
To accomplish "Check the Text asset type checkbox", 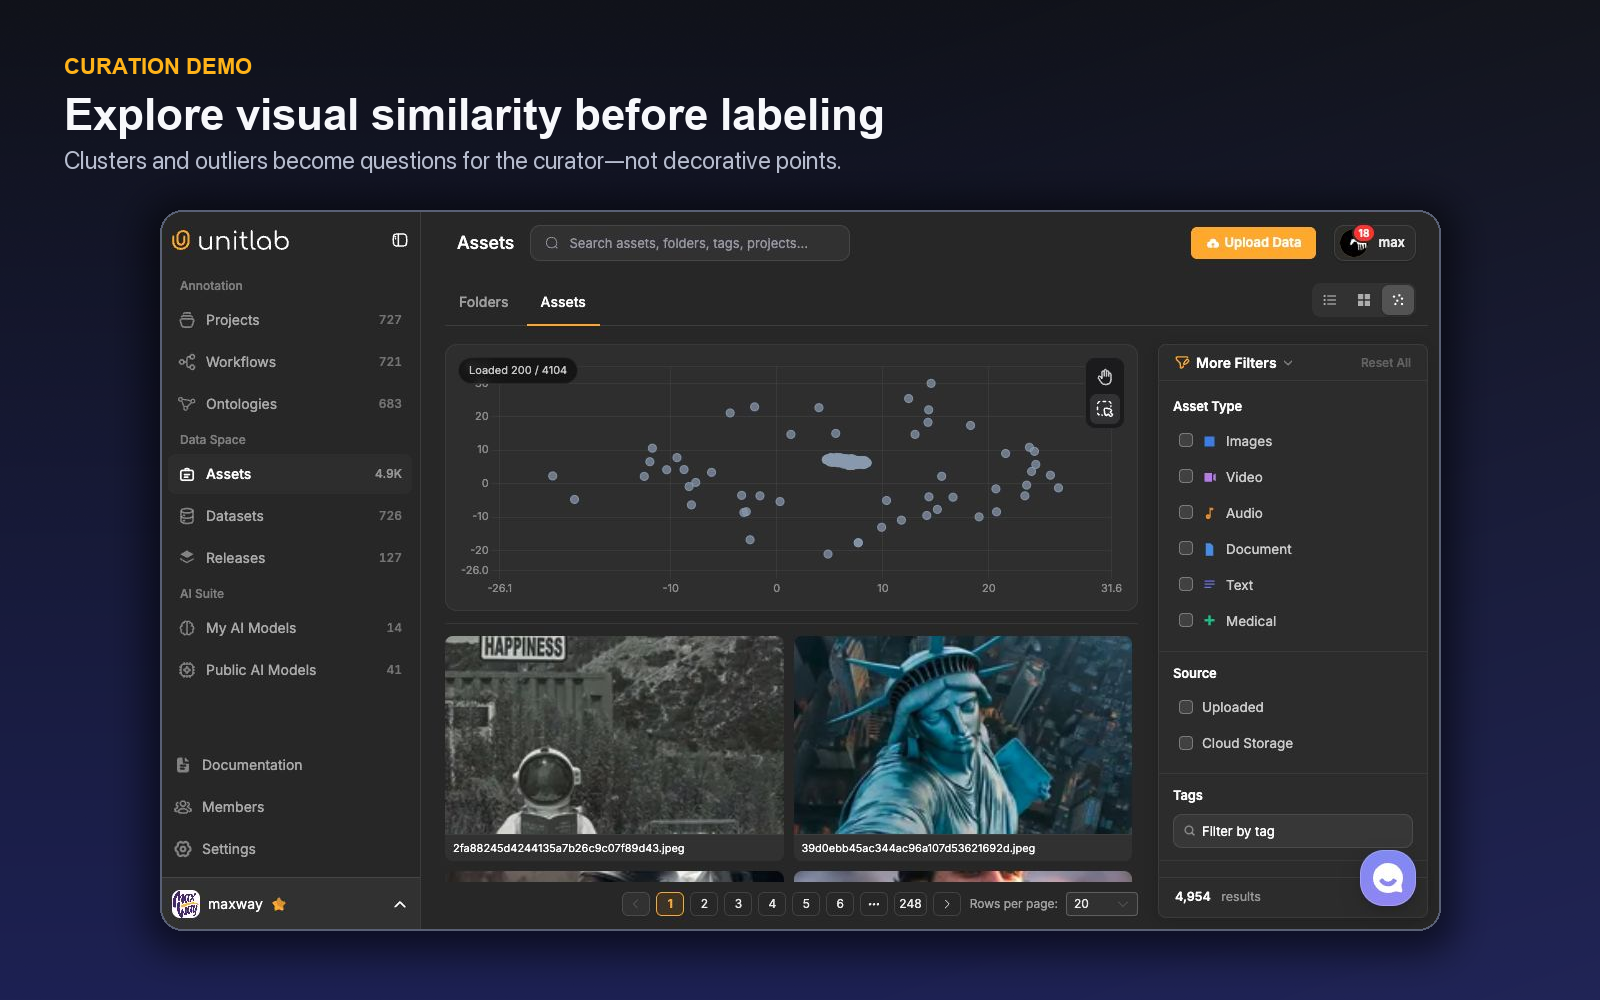I will point(1186,584).
